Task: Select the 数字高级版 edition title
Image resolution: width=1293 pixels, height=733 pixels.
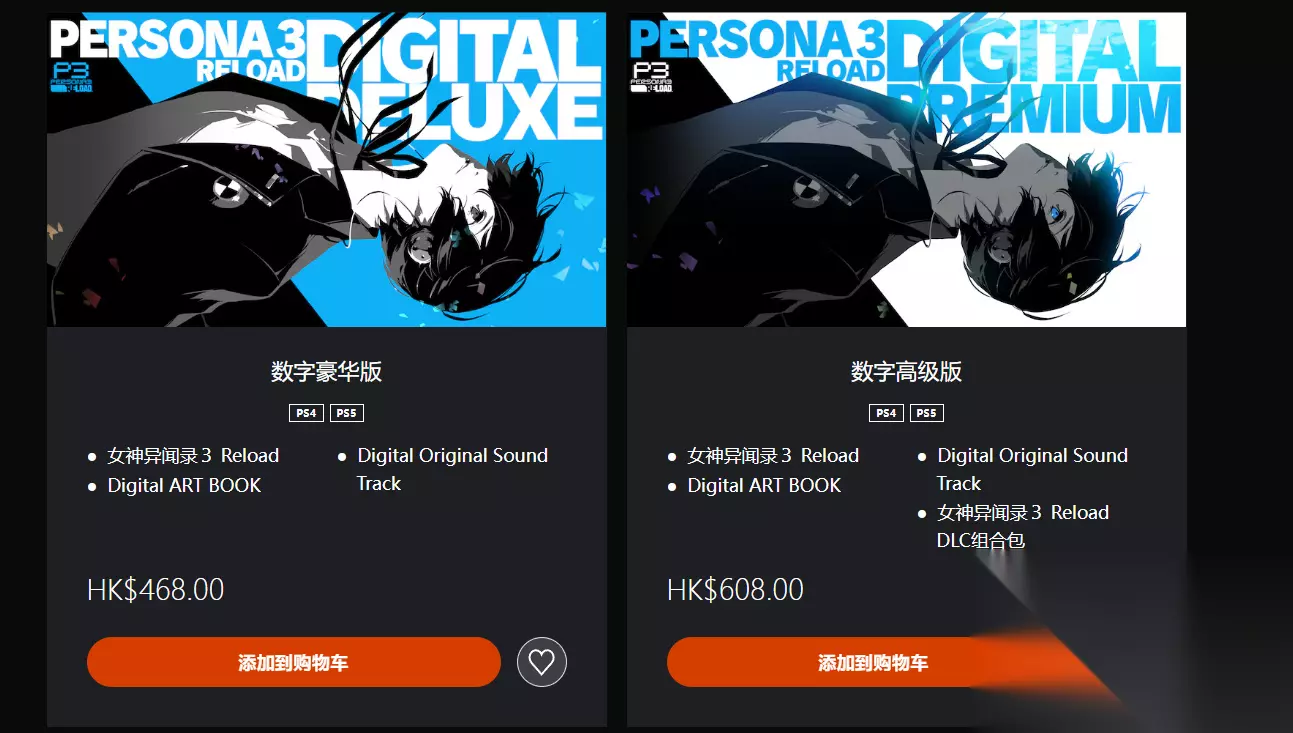Action: [906, 372]
